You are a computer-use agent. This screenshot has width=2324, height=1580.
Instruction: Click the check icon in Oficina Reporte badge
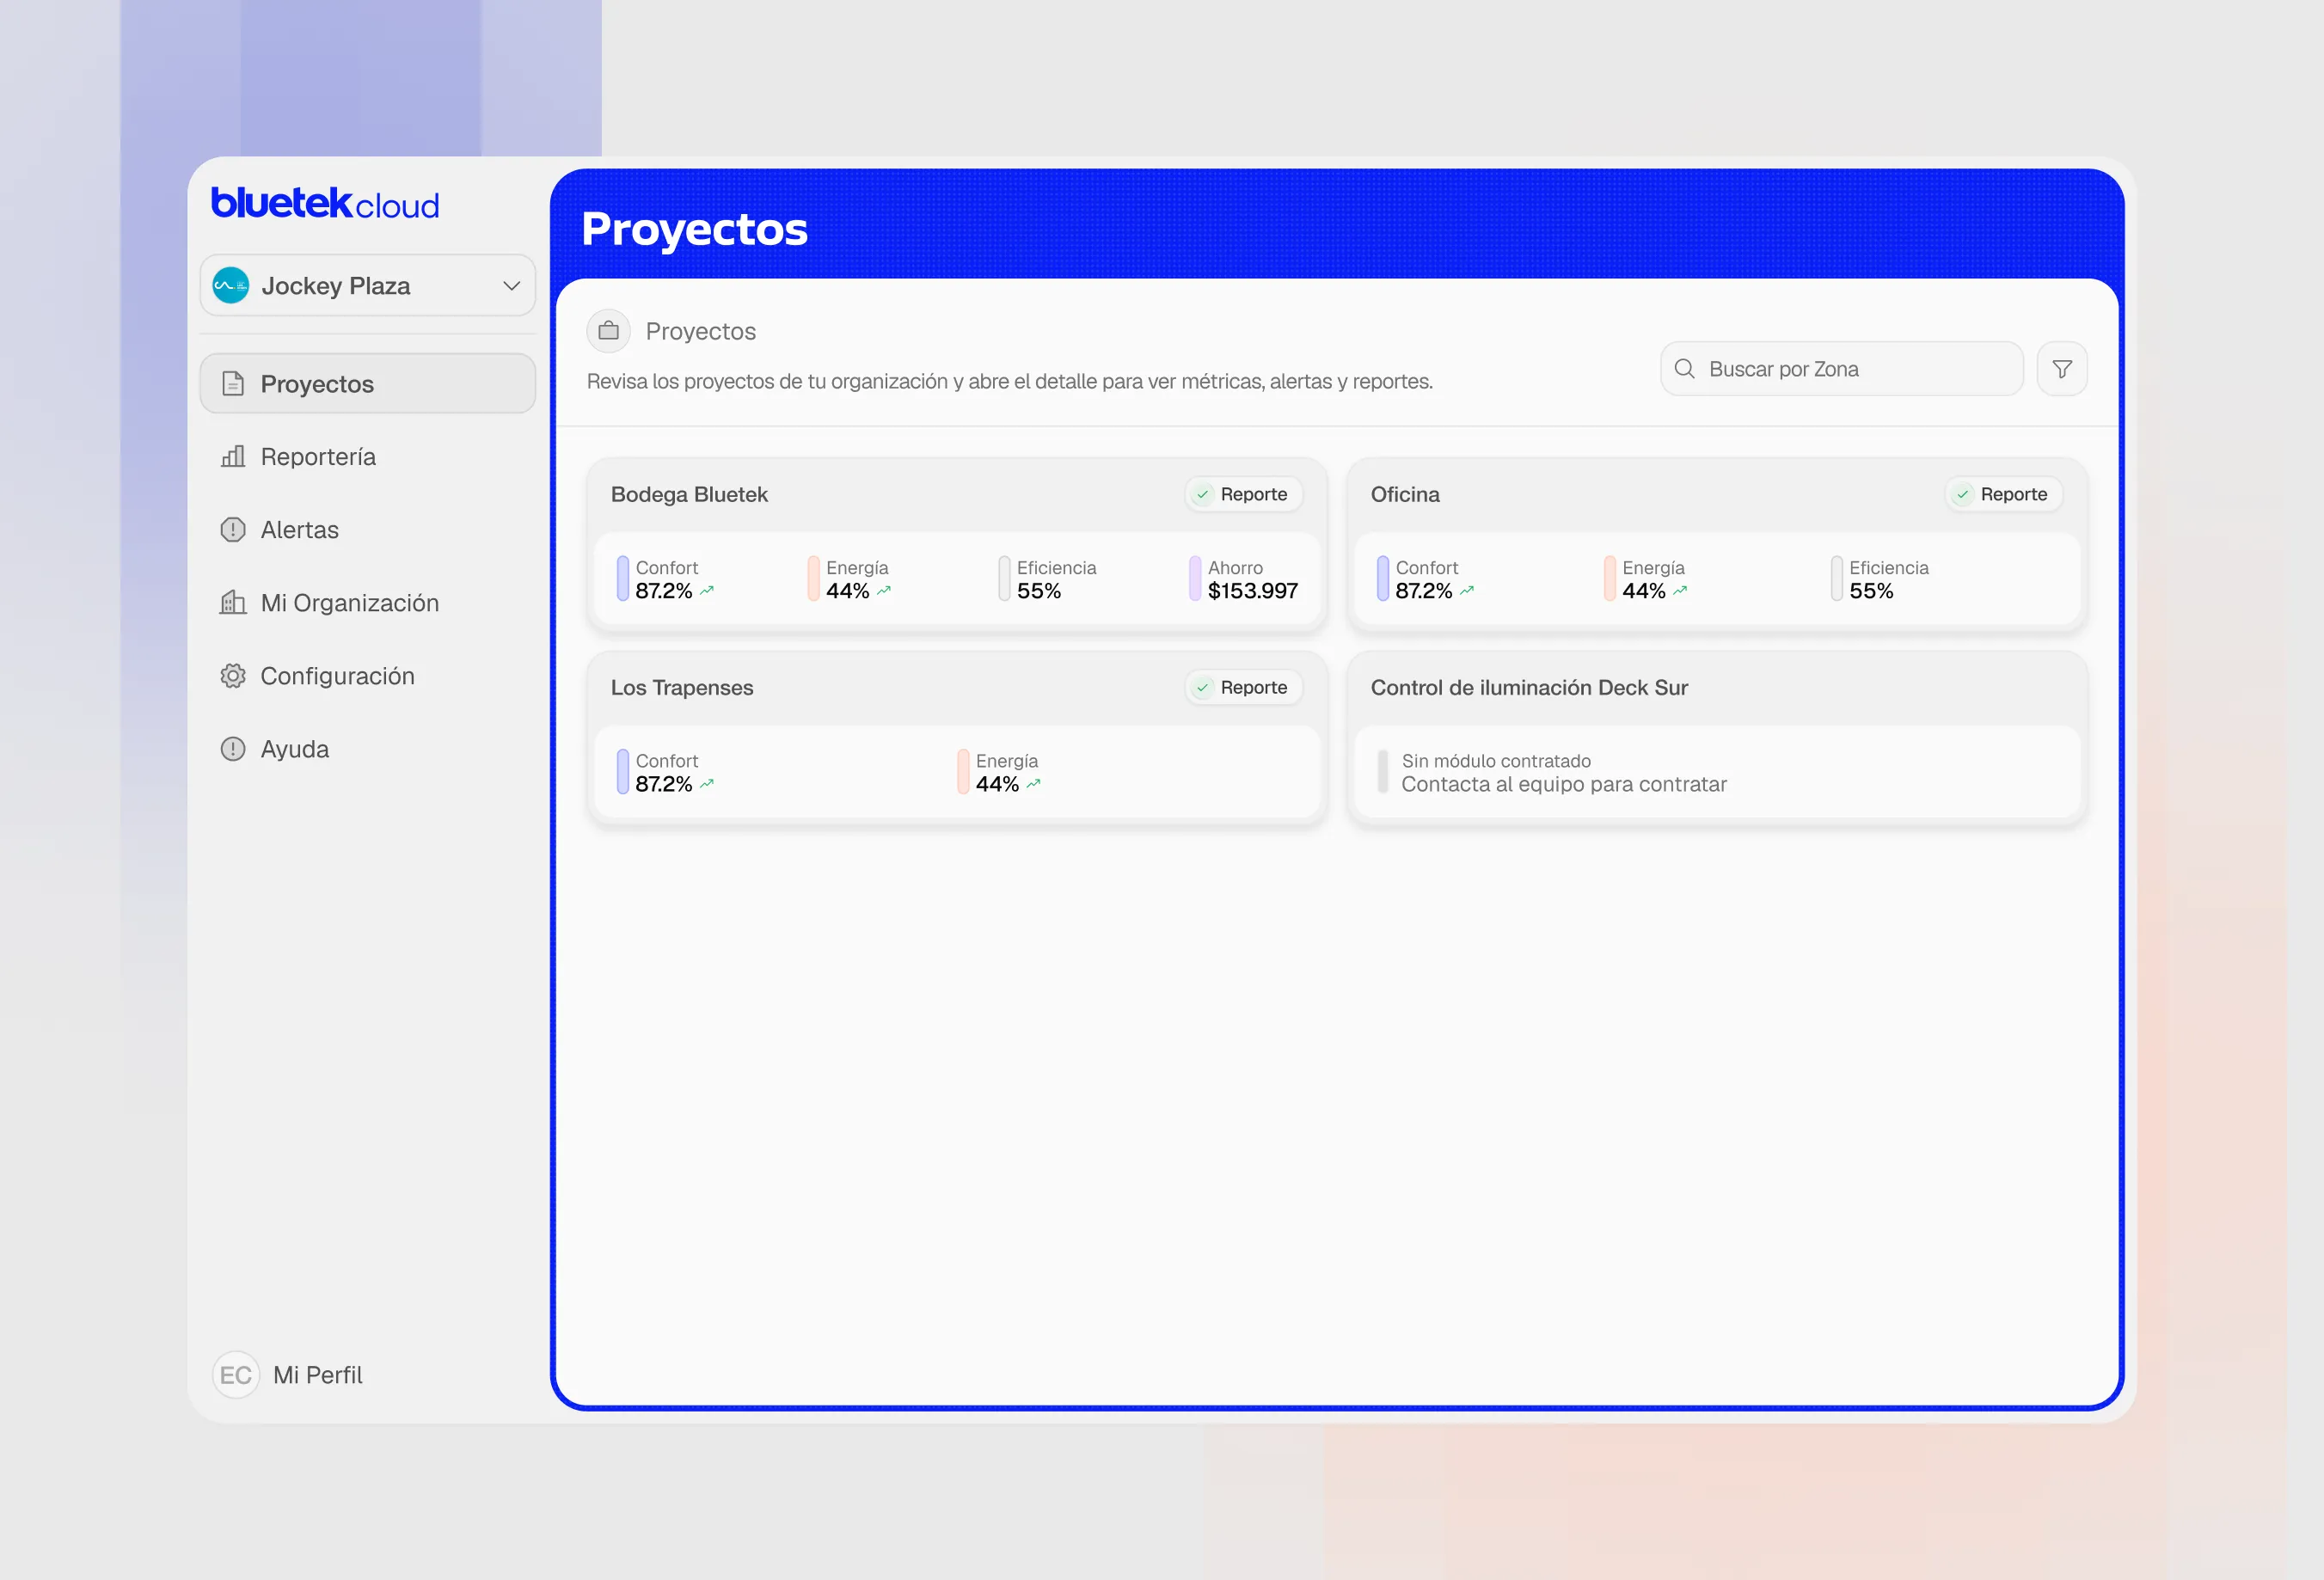[1963, 494]
